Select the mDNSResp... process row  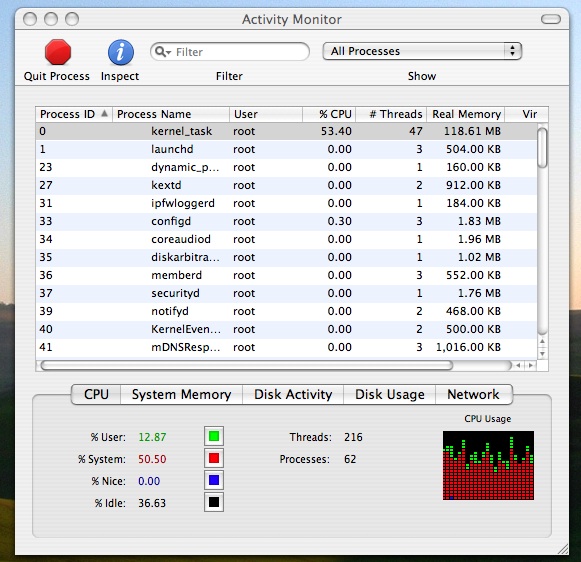tap(286, 347)
